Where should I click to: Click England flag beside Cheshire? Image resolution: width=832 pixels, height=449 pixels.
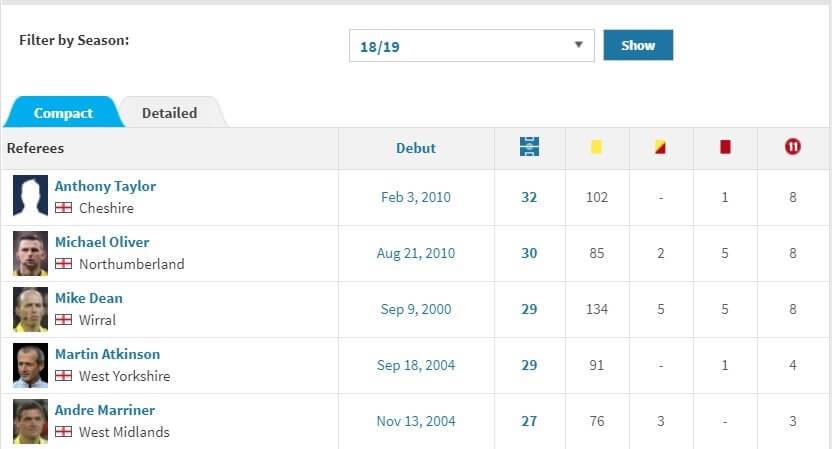click(63, 208)
